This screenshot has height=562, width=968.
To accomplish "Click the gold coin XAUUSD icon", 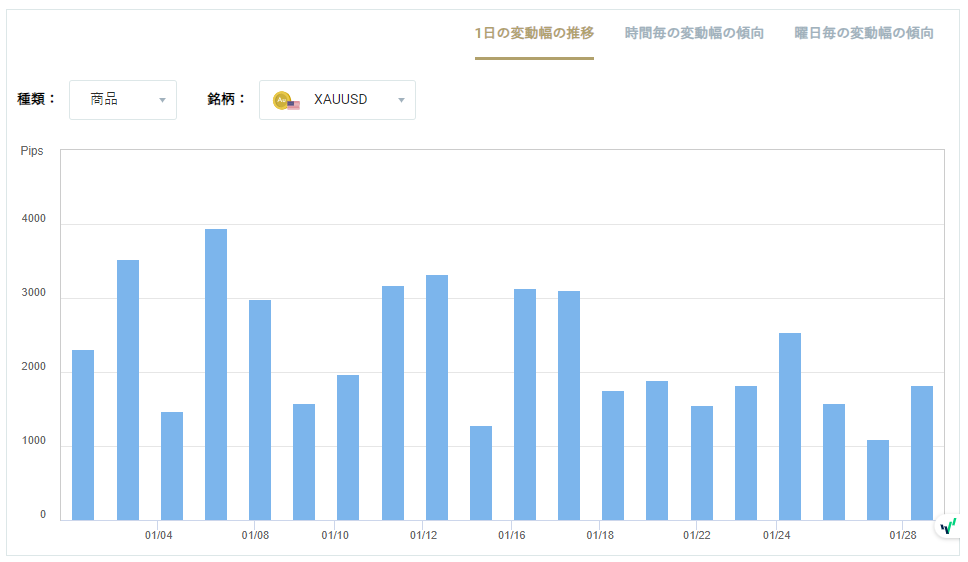I will pos(286,101).
